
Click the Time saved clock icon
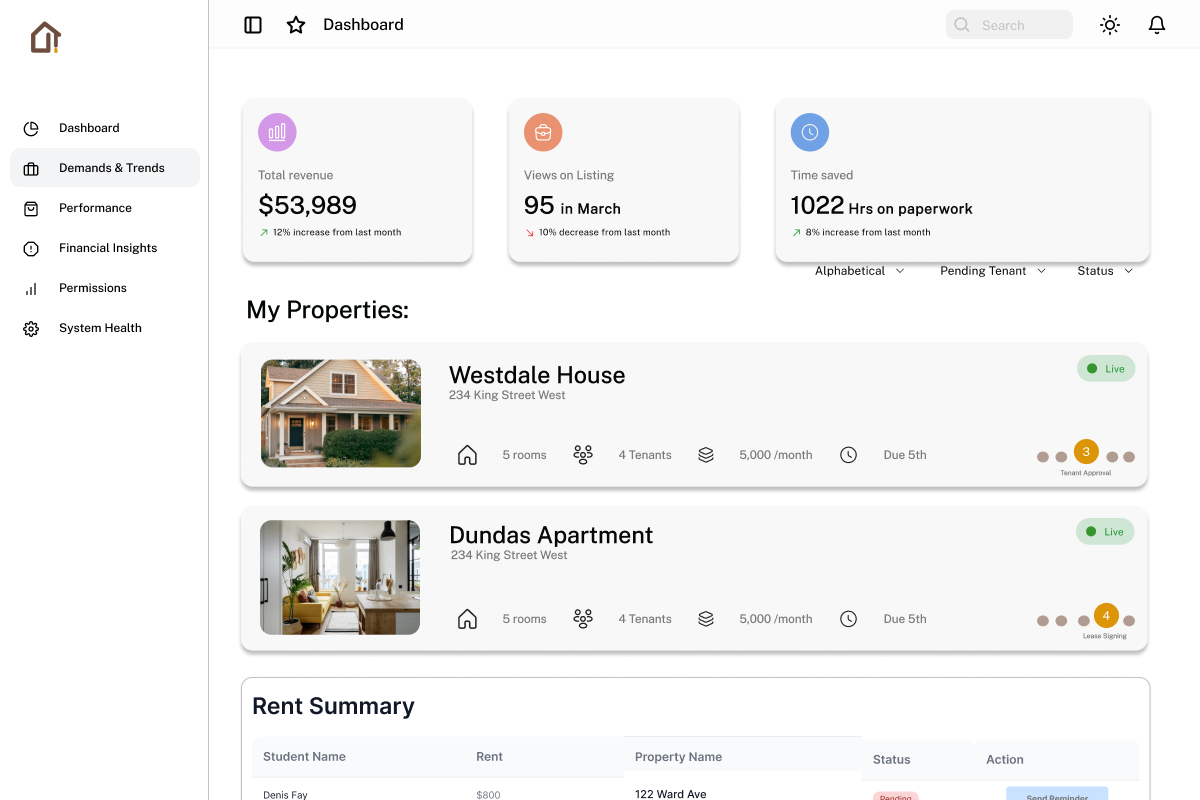809,132
